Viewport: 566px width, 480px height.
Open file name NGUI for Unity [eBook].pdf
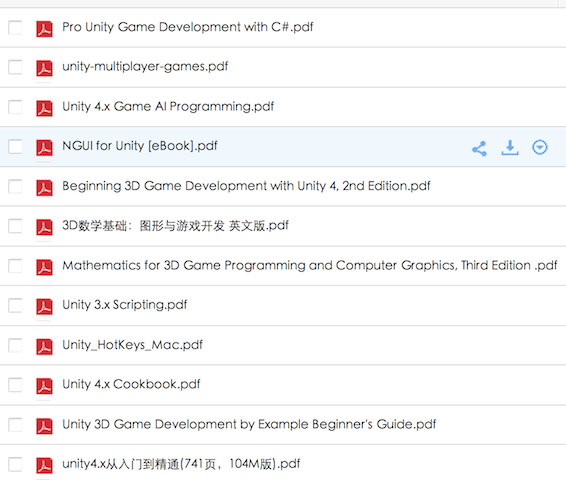pos(140,146)
